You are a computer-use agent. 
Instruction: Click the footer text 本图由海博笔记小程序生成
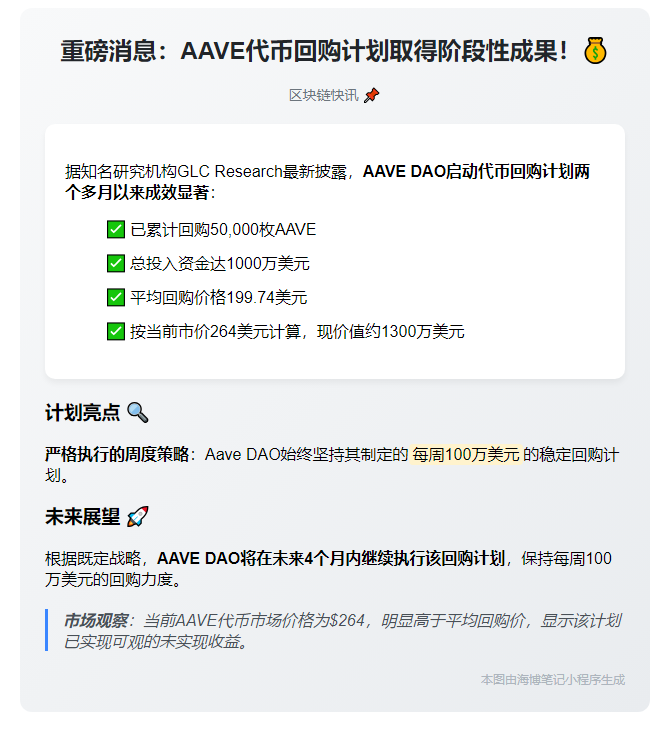553,680
